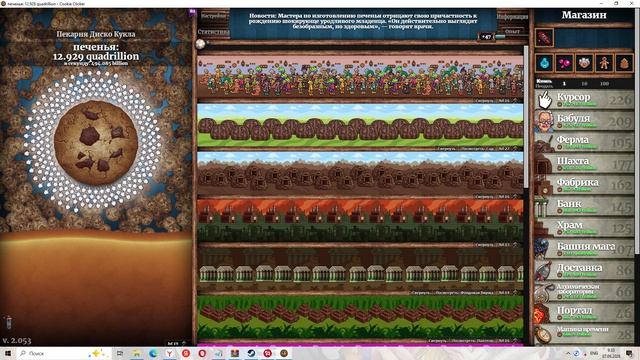The height and width of the screenshot is (360, 640).
Task: Buy a Курсор building
Action: 584,100
